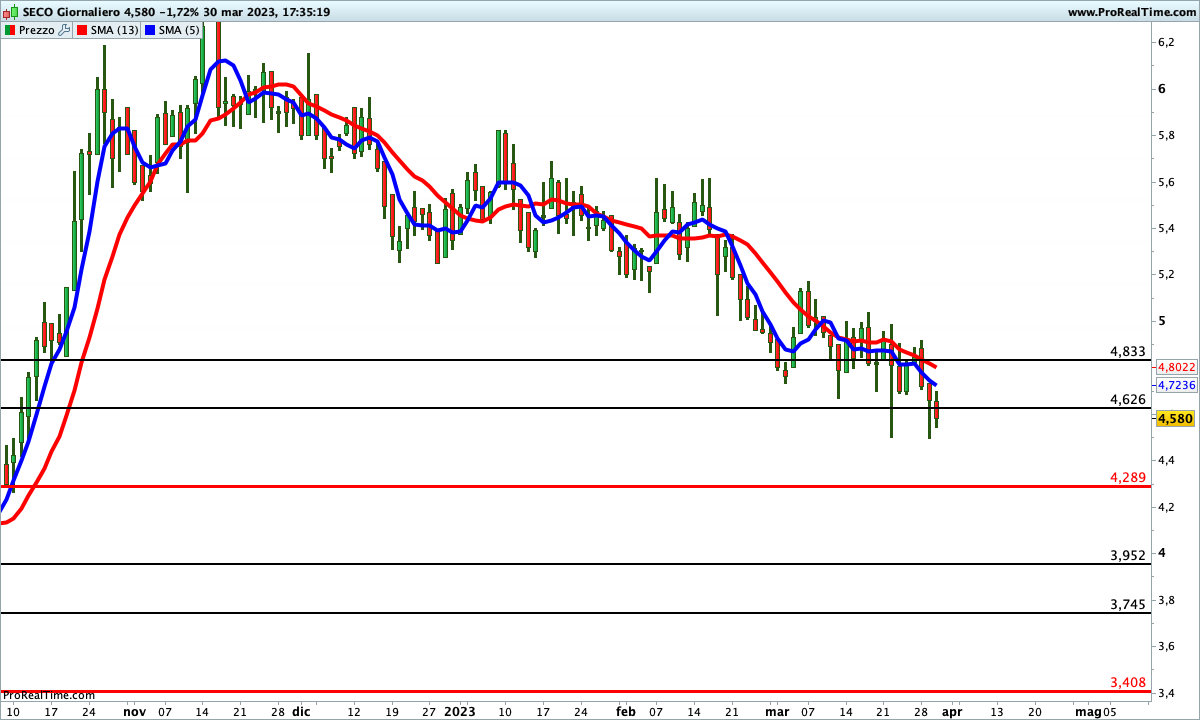
Task: Select the horizontal line labeled 3,745
Action: [575, 613]
